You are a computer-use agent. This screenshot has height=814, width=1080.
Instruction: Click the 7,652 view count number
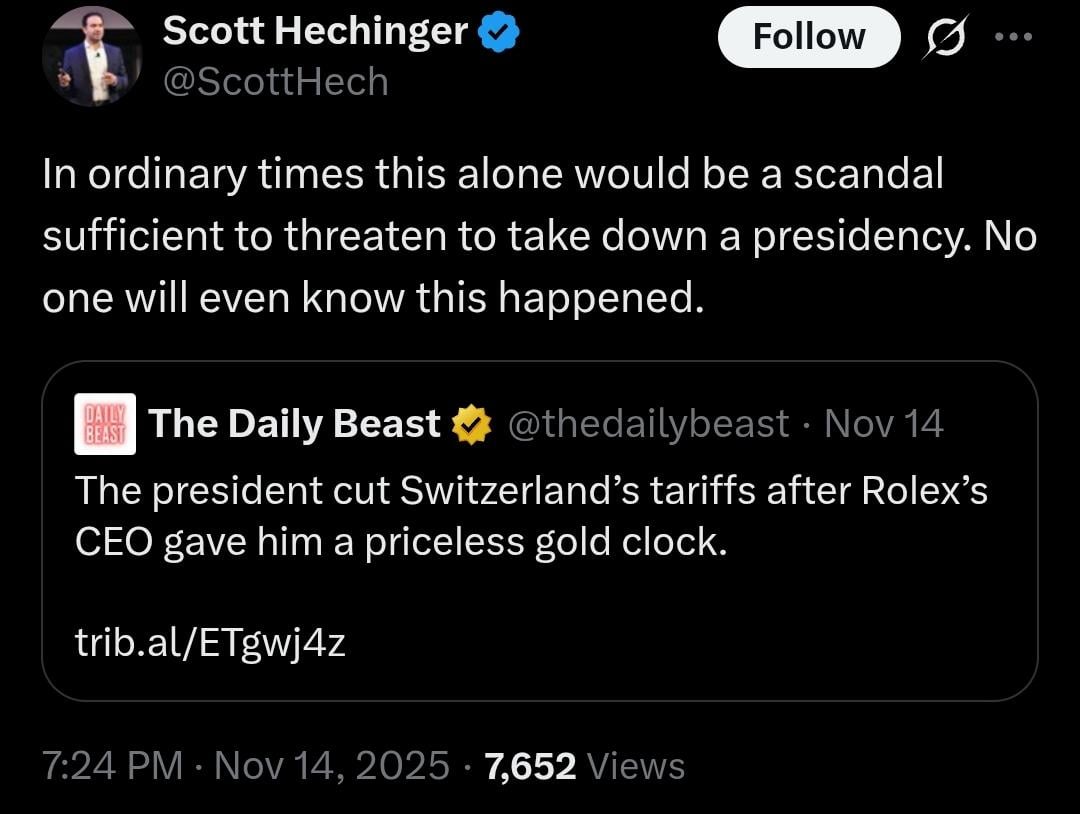tap(530, 766)
